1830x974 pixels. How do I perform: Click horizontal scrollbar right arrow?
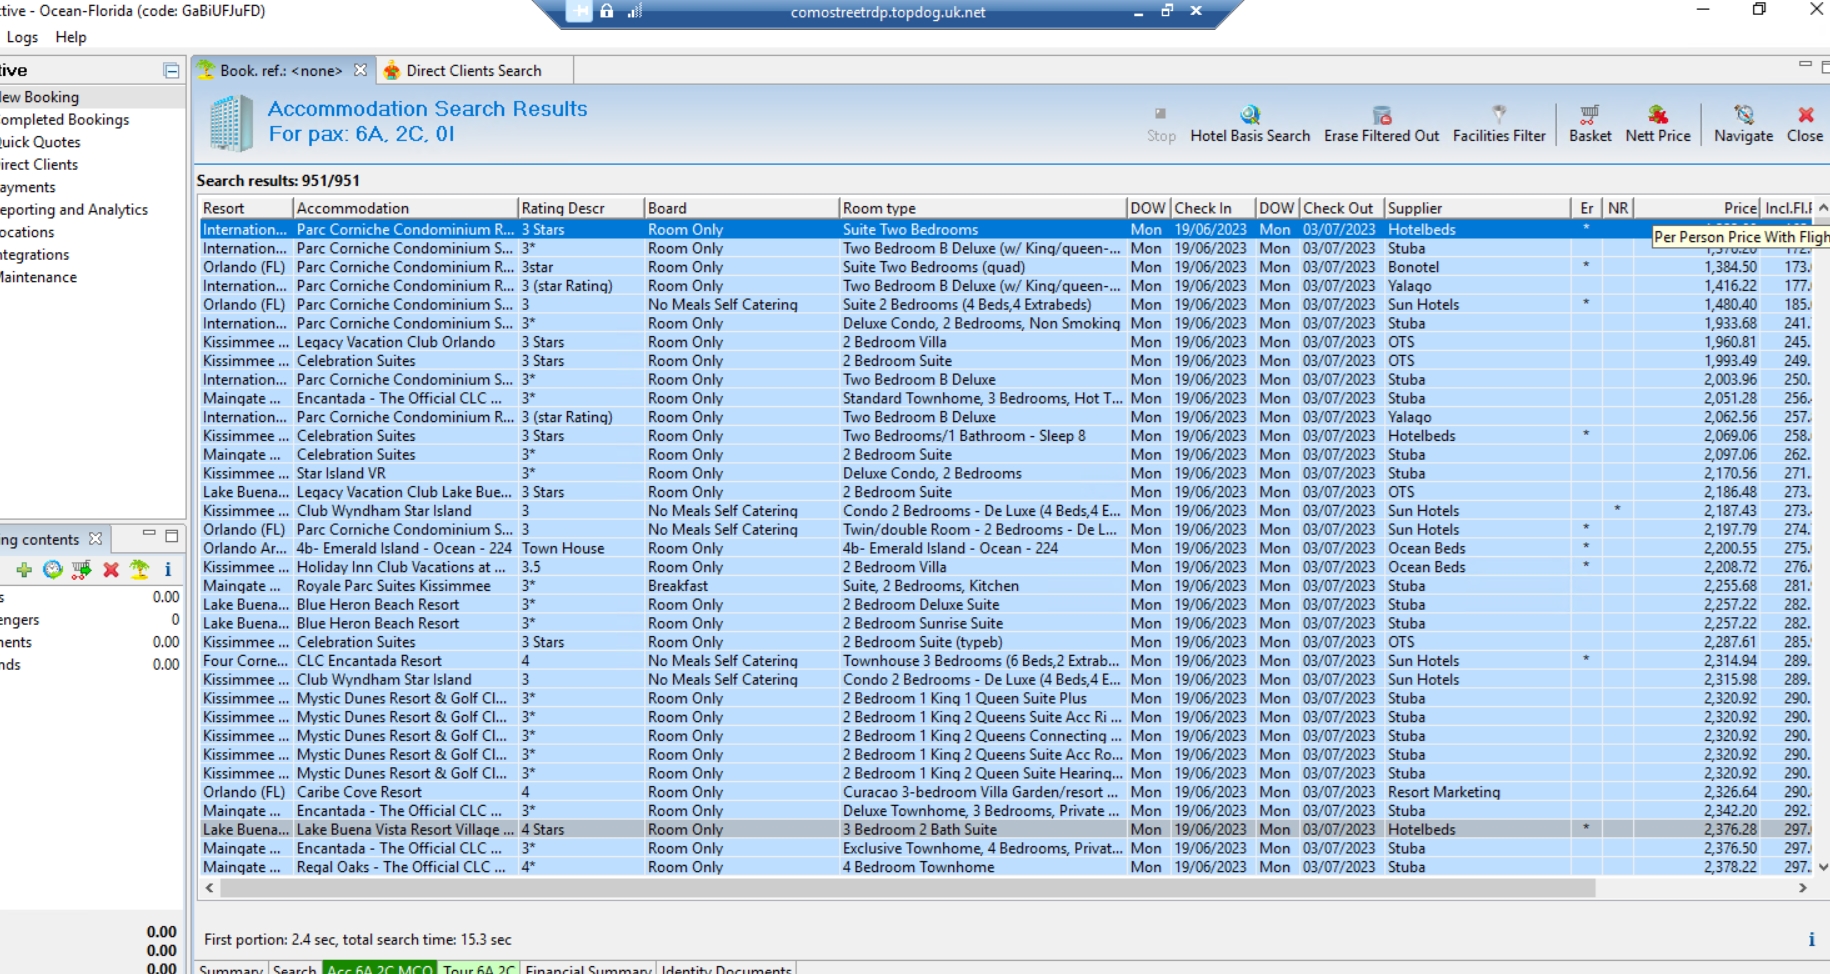tap(1803, 887)
